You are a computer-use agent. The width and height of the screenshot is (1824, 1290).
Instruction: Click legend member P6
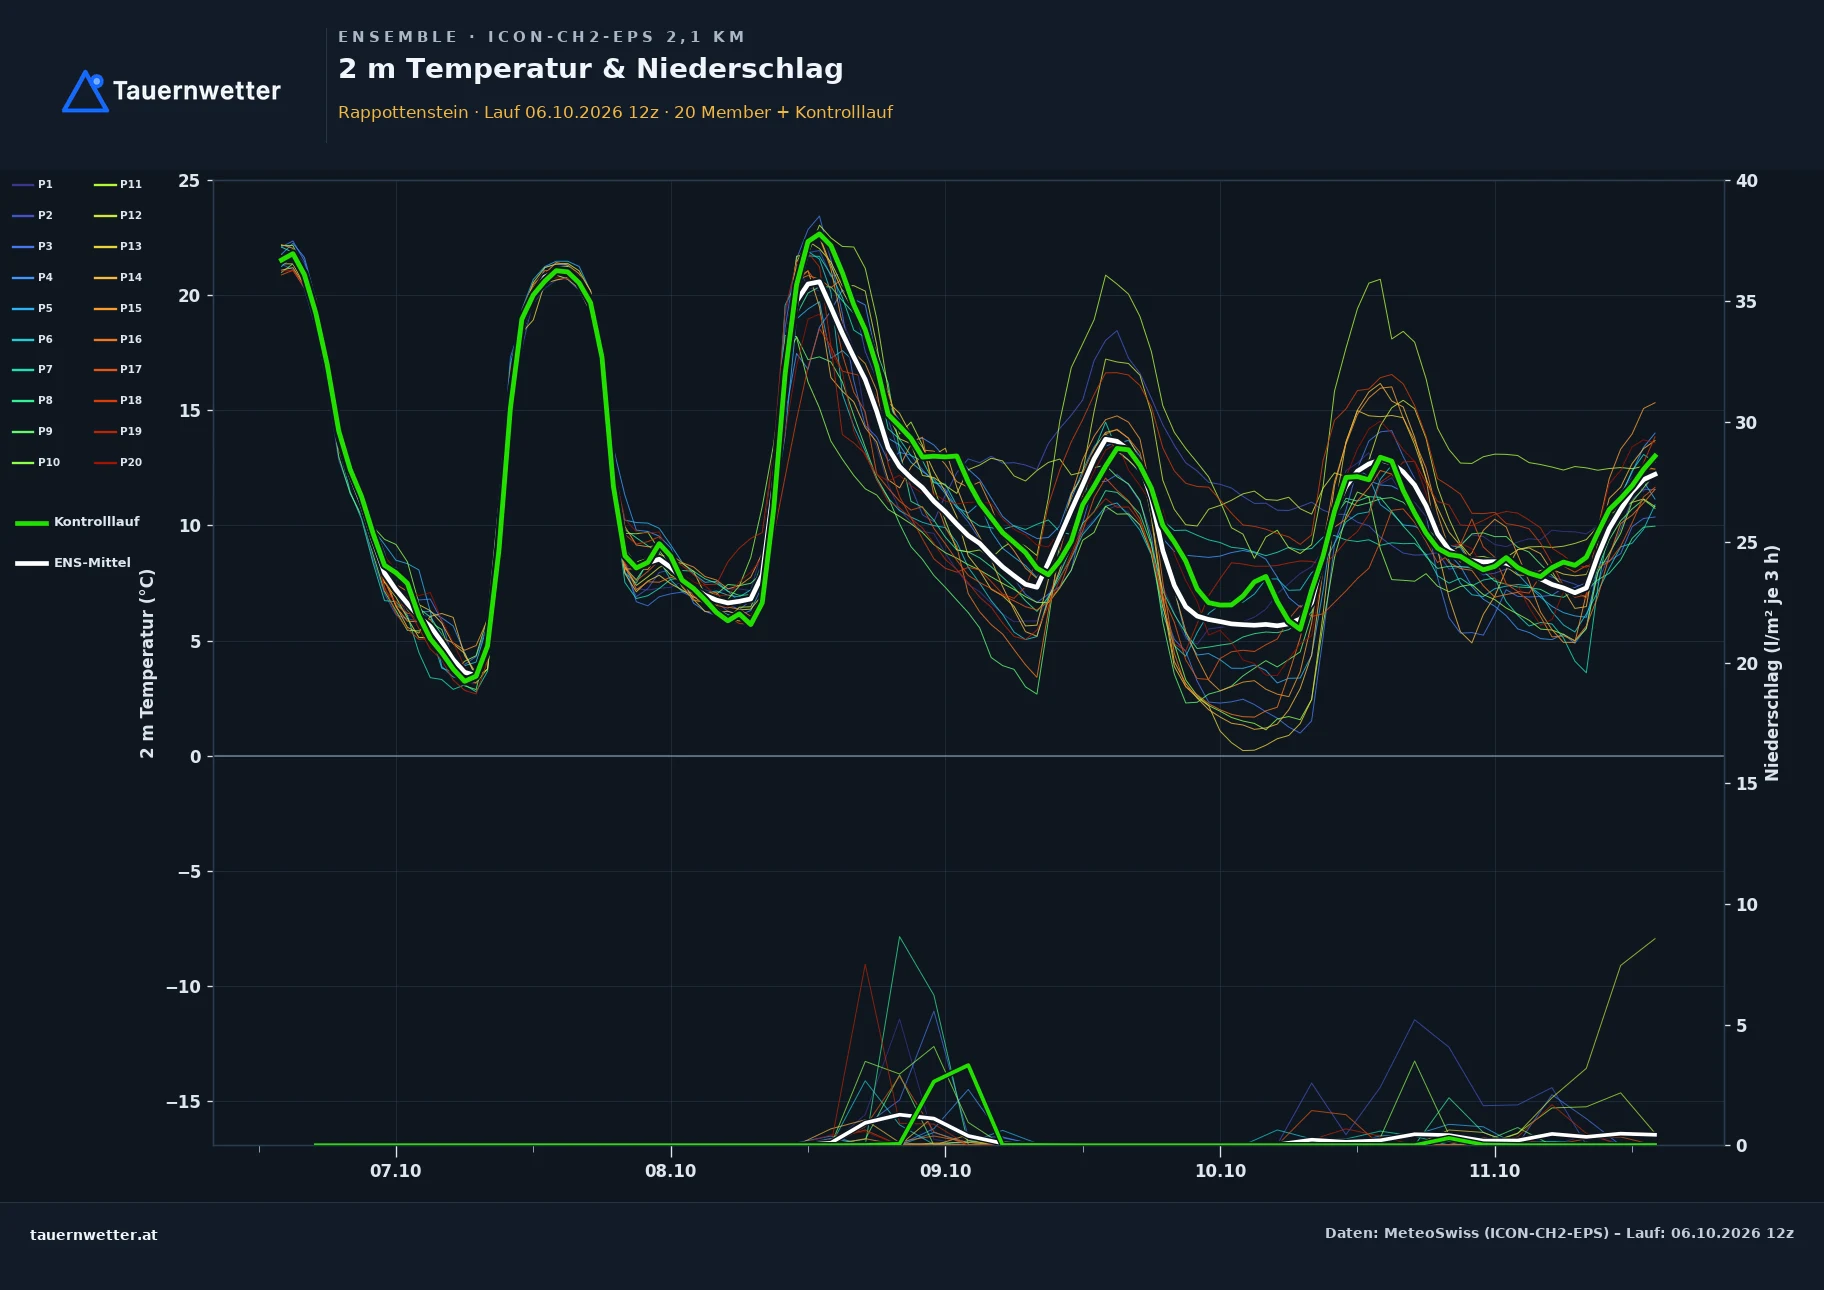(x=33, y=339)
